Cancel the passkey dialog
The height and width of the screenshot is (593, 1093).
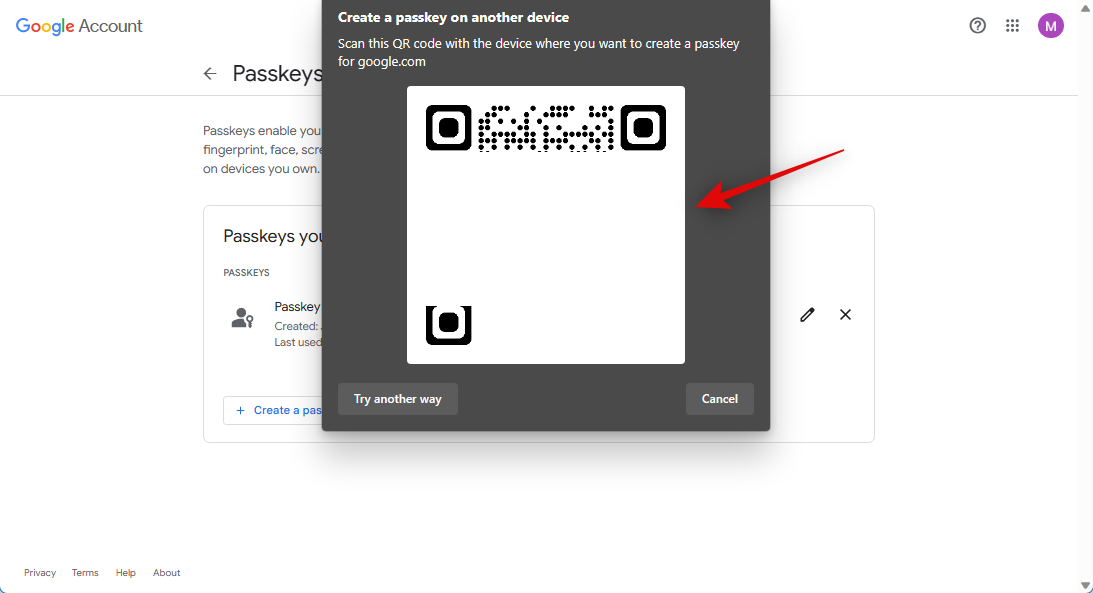click(719, 399)
